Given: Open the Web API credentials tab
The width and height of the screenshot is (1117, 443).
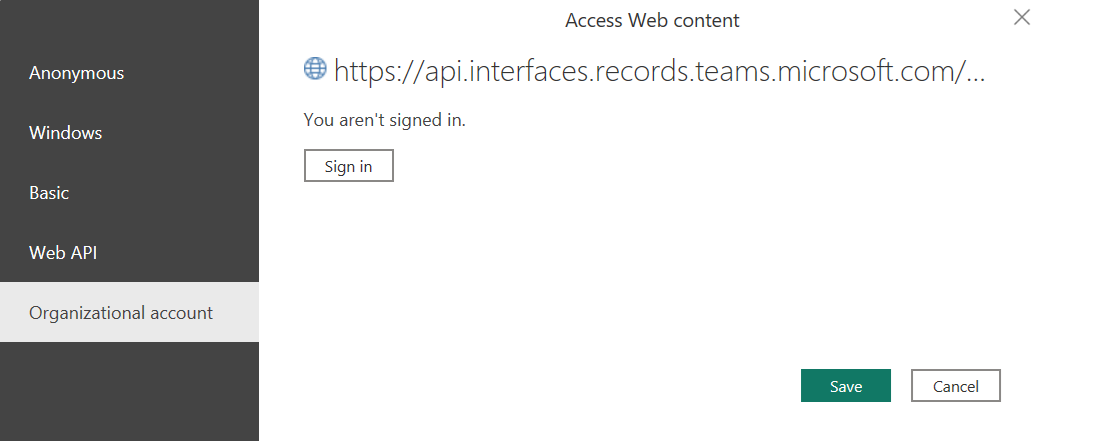Looking at the screenshot, I should (x=63, y=253).
